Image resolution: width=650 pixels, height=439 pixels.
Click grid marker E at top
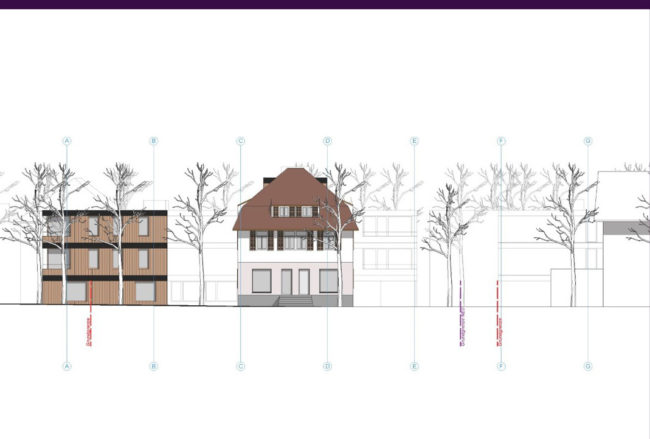tap(414, 141)
